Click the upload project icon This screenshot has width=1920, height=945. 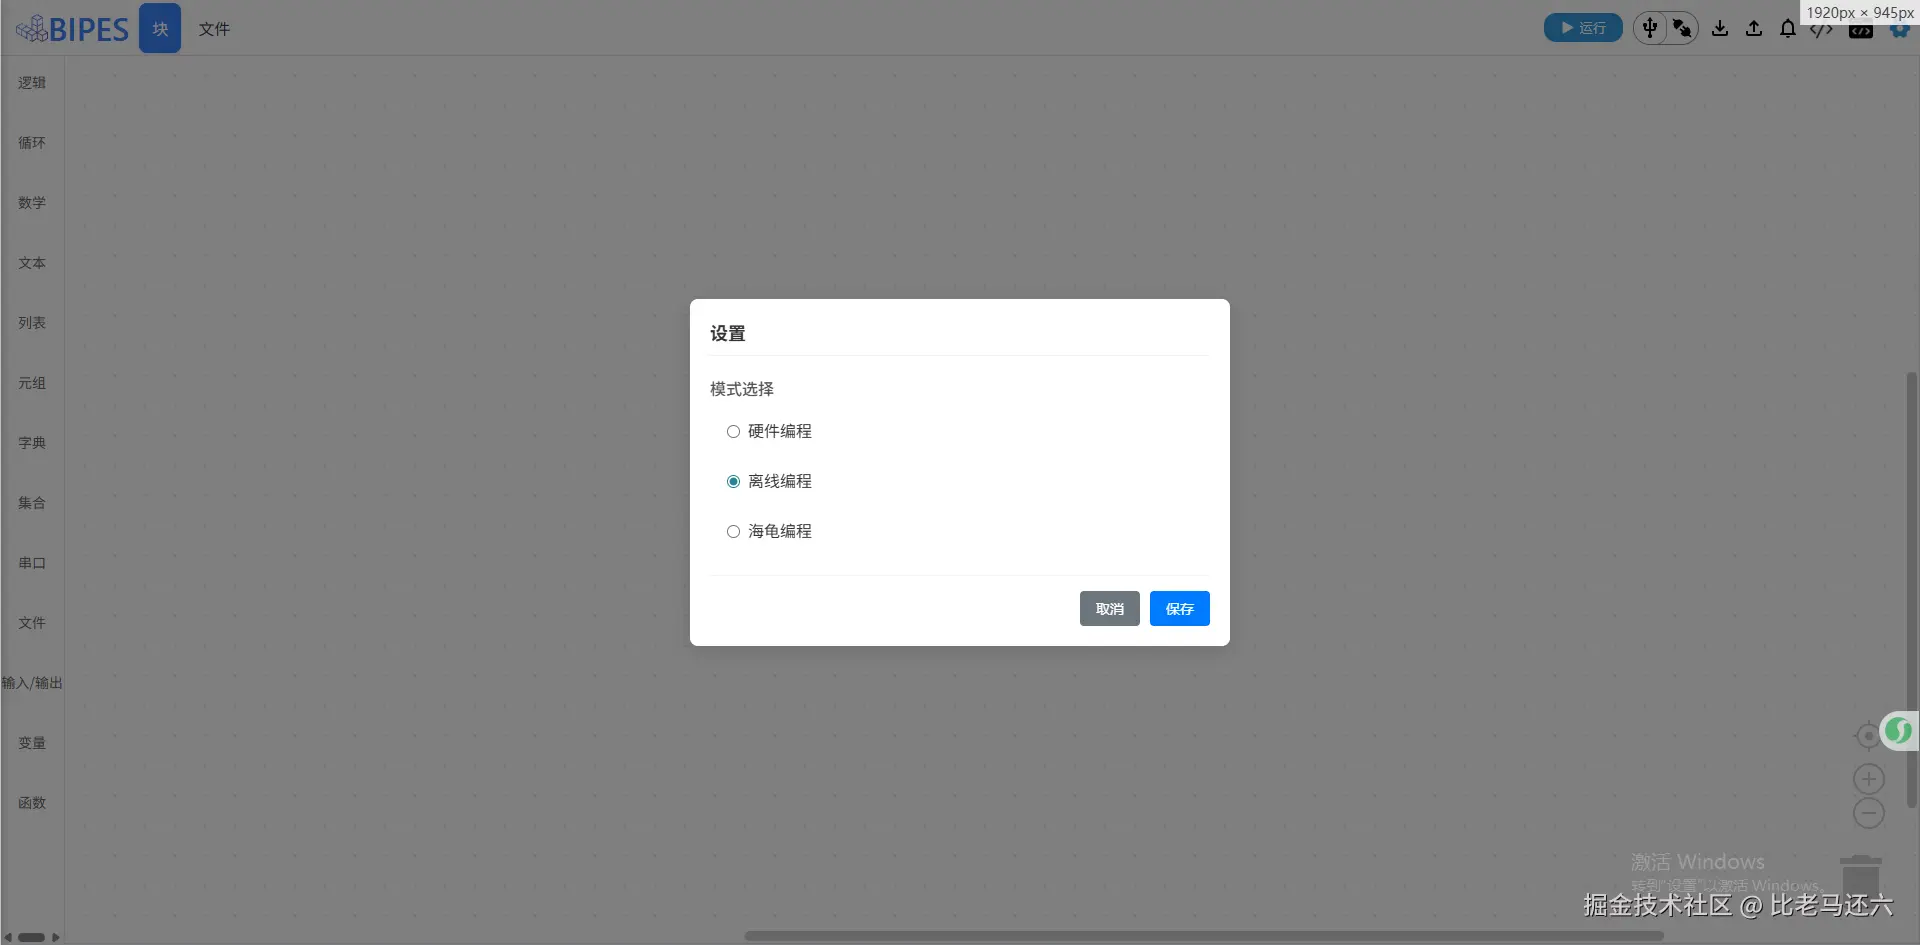[1753, 28]
